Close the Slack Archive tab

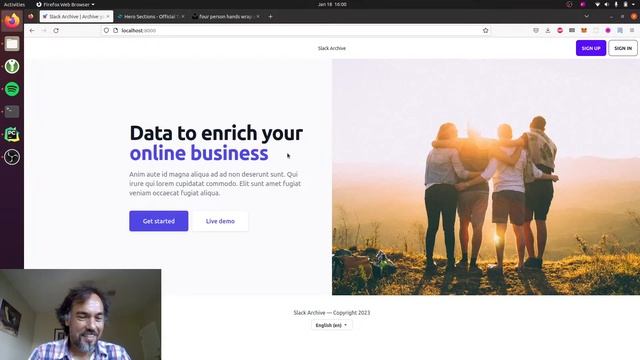[x=108, y=17]
